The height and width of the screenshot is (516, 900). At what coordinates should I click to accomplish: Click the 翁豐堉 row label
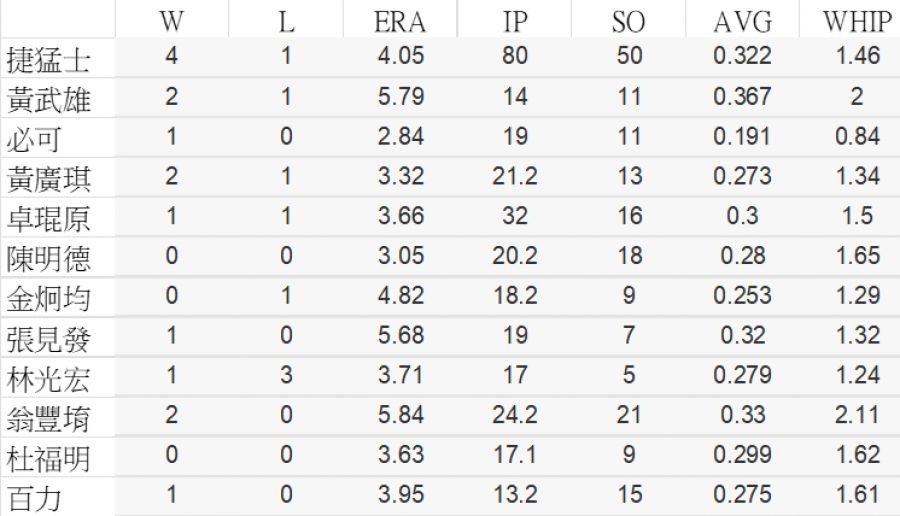pos(48,417)
